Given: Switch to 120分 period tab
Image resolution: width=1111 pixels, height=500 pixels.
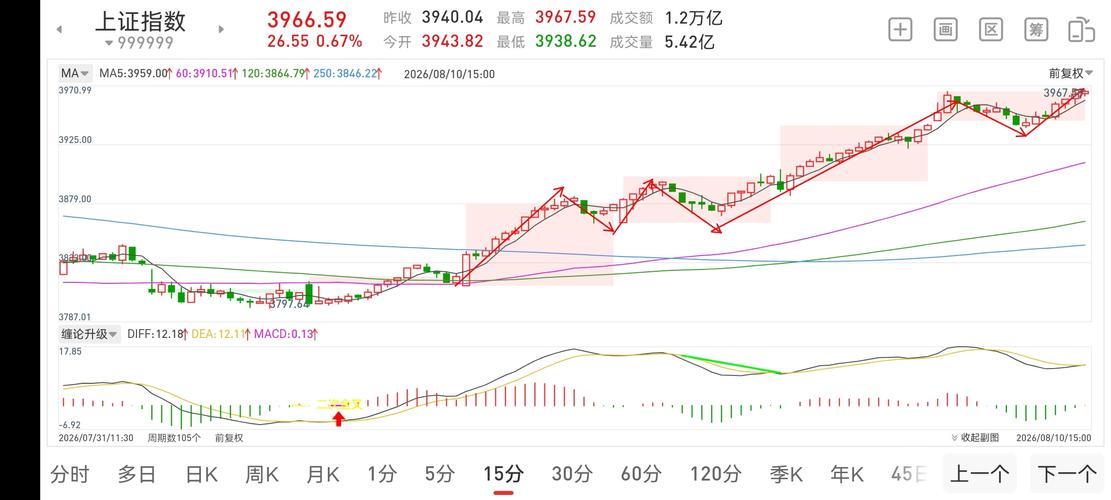Looking at the screenshot, I should coord(715,474).
